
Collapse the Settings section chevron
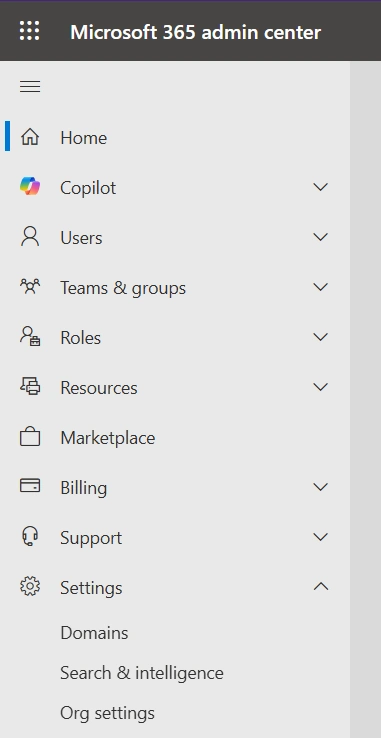320,587
